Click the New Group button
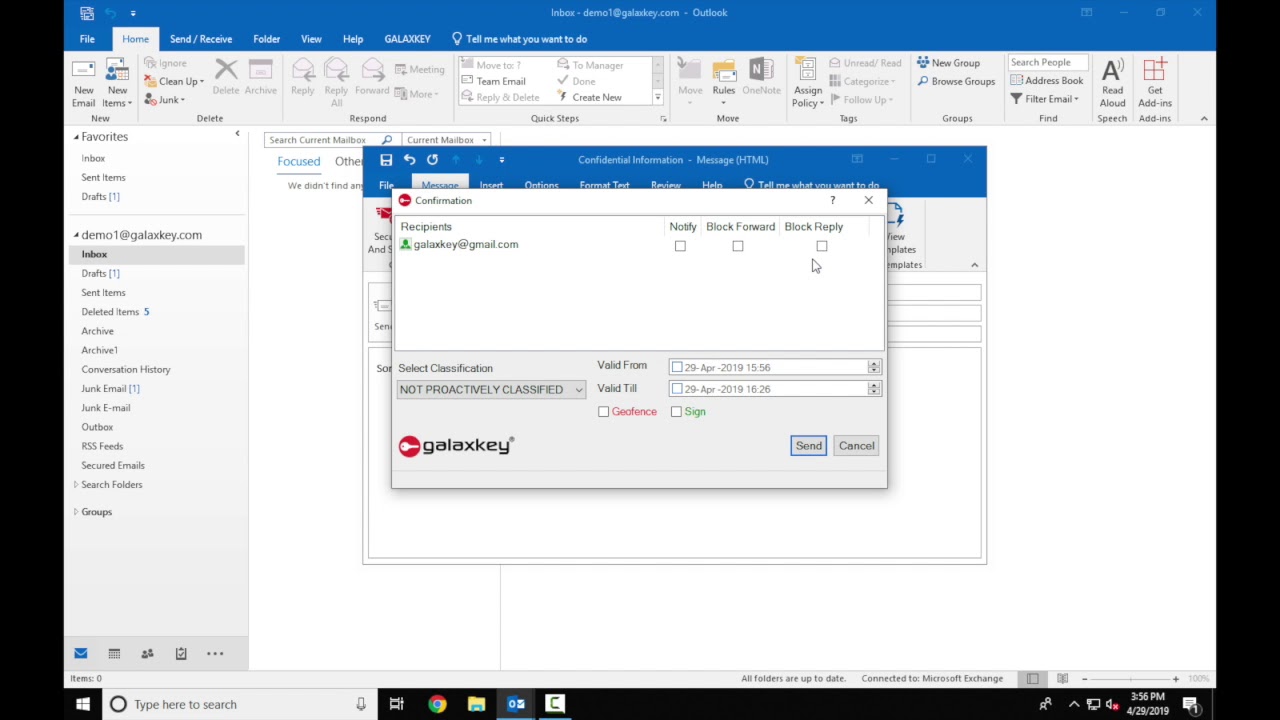 tap(948, 63)
